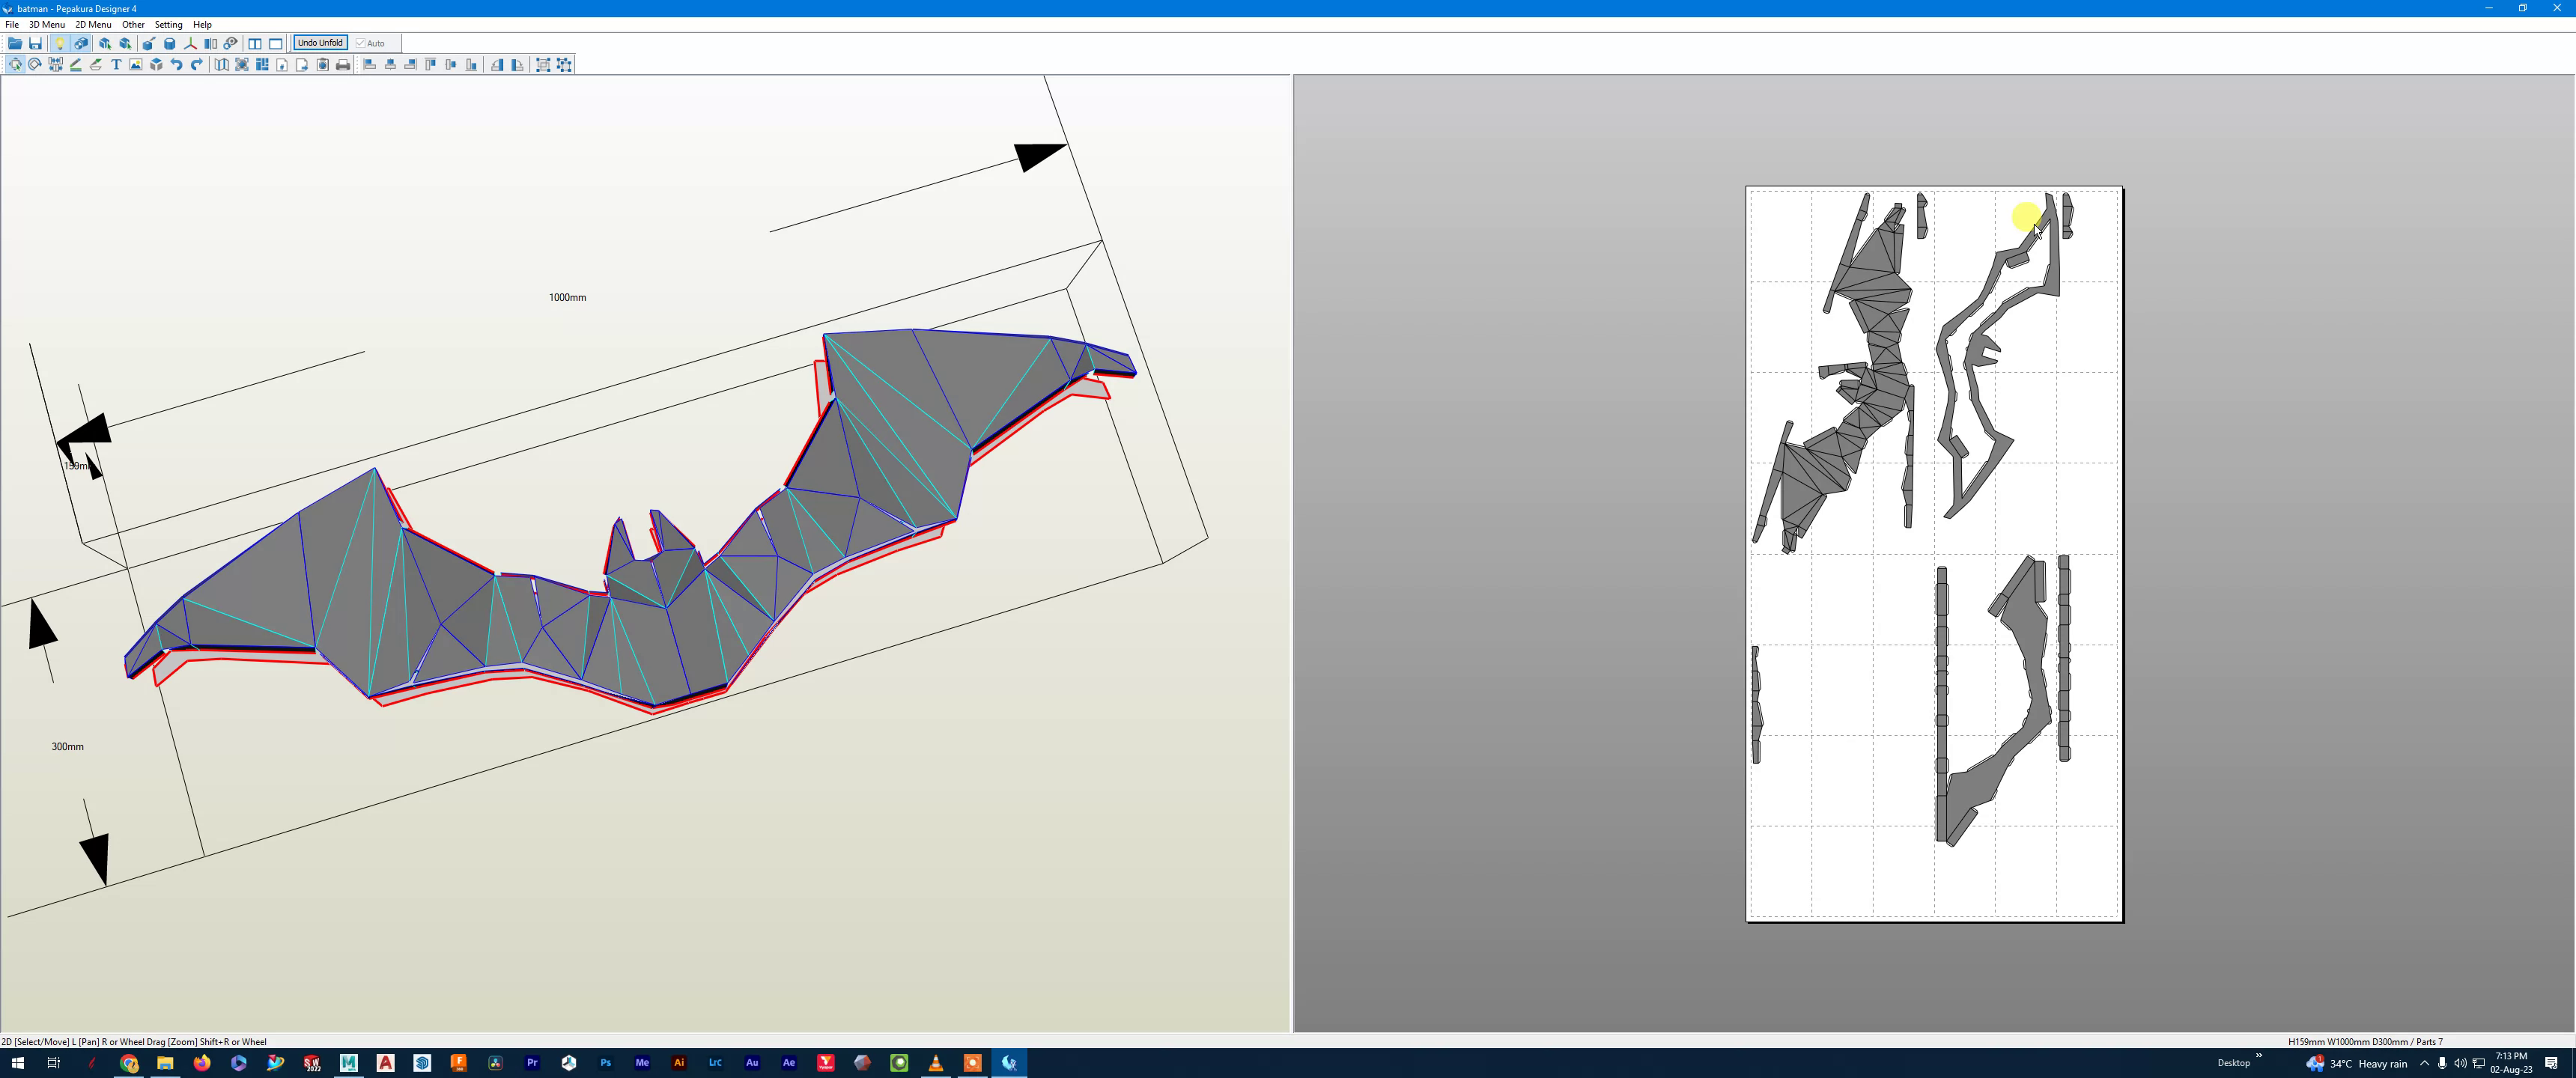Toggle the Auto checkbox
2576x1078 pixels.
coord(361,43)
